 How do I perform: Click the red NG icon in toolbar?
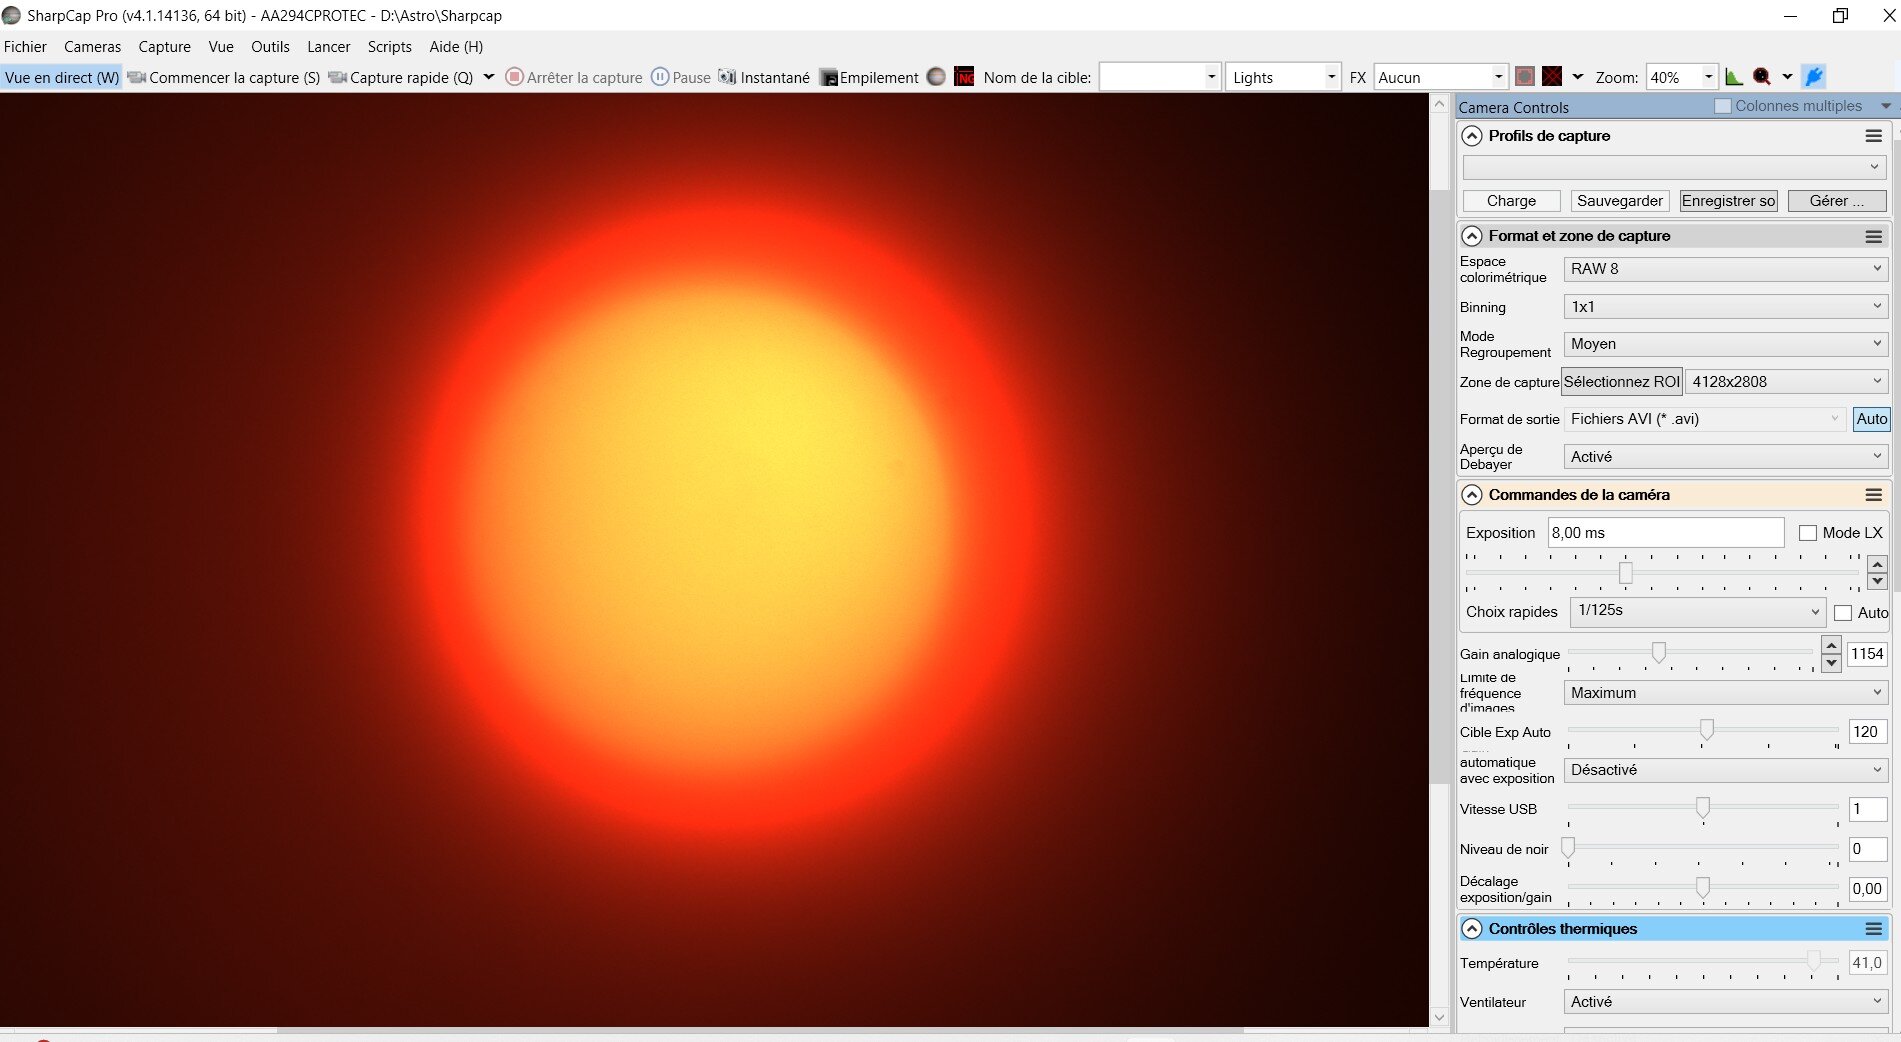(x=964, y=77)
